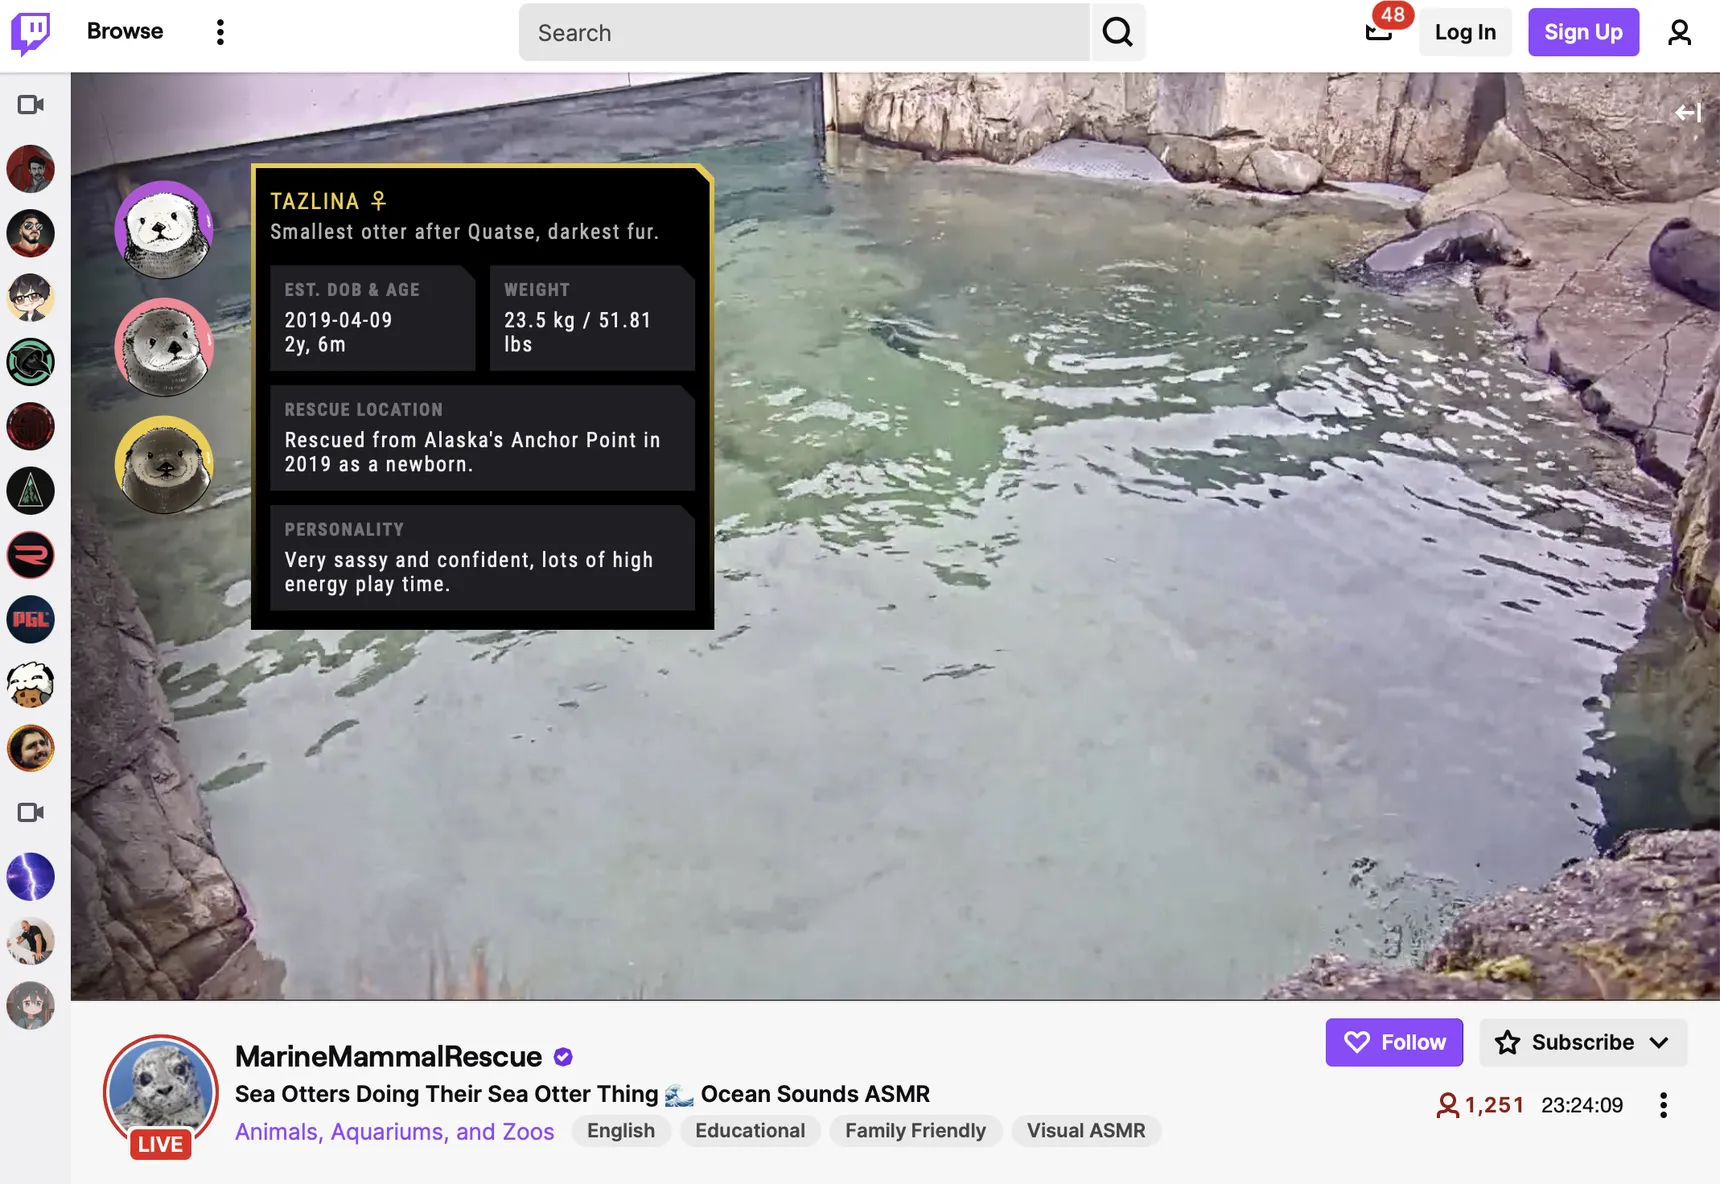Click the Log In button
This screenshot has width=1720, height=1184.
1464,32
